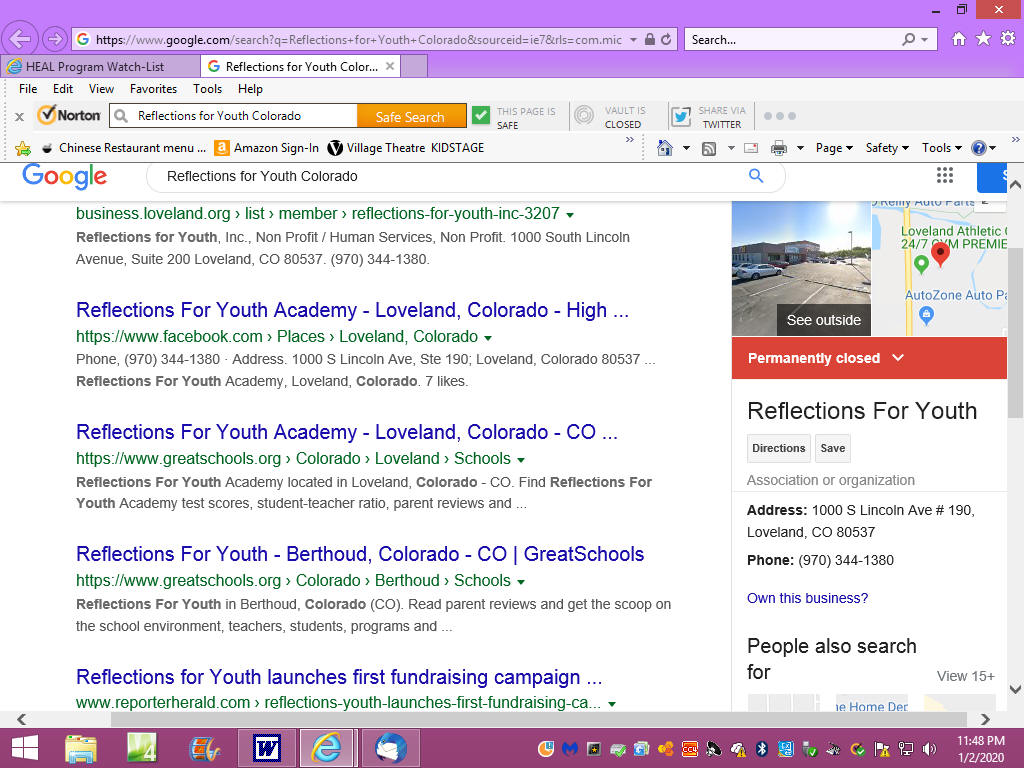
Task: Click the map red location pin
Action: coord(940,254)
